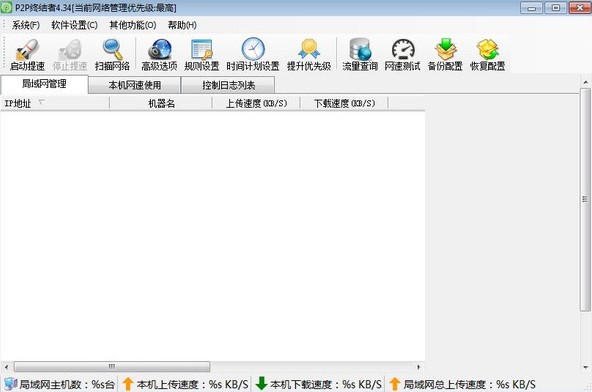The image size is (592, 392).
Task: Switch to the 控制日志列表 tab
Action: coord(228,85)
